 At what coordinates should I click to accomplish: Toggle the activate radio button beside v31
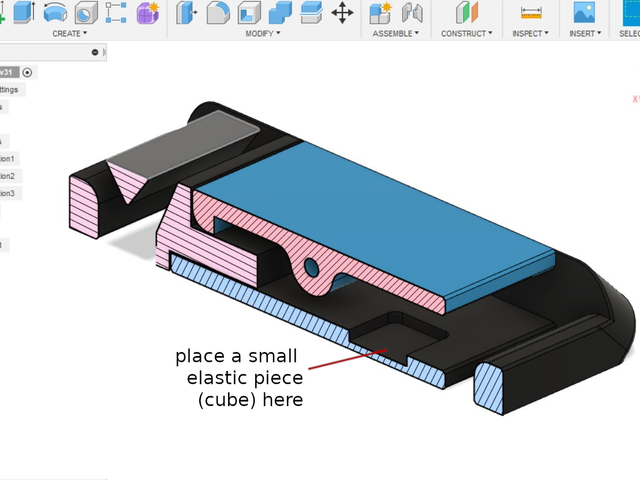[27, 73]
